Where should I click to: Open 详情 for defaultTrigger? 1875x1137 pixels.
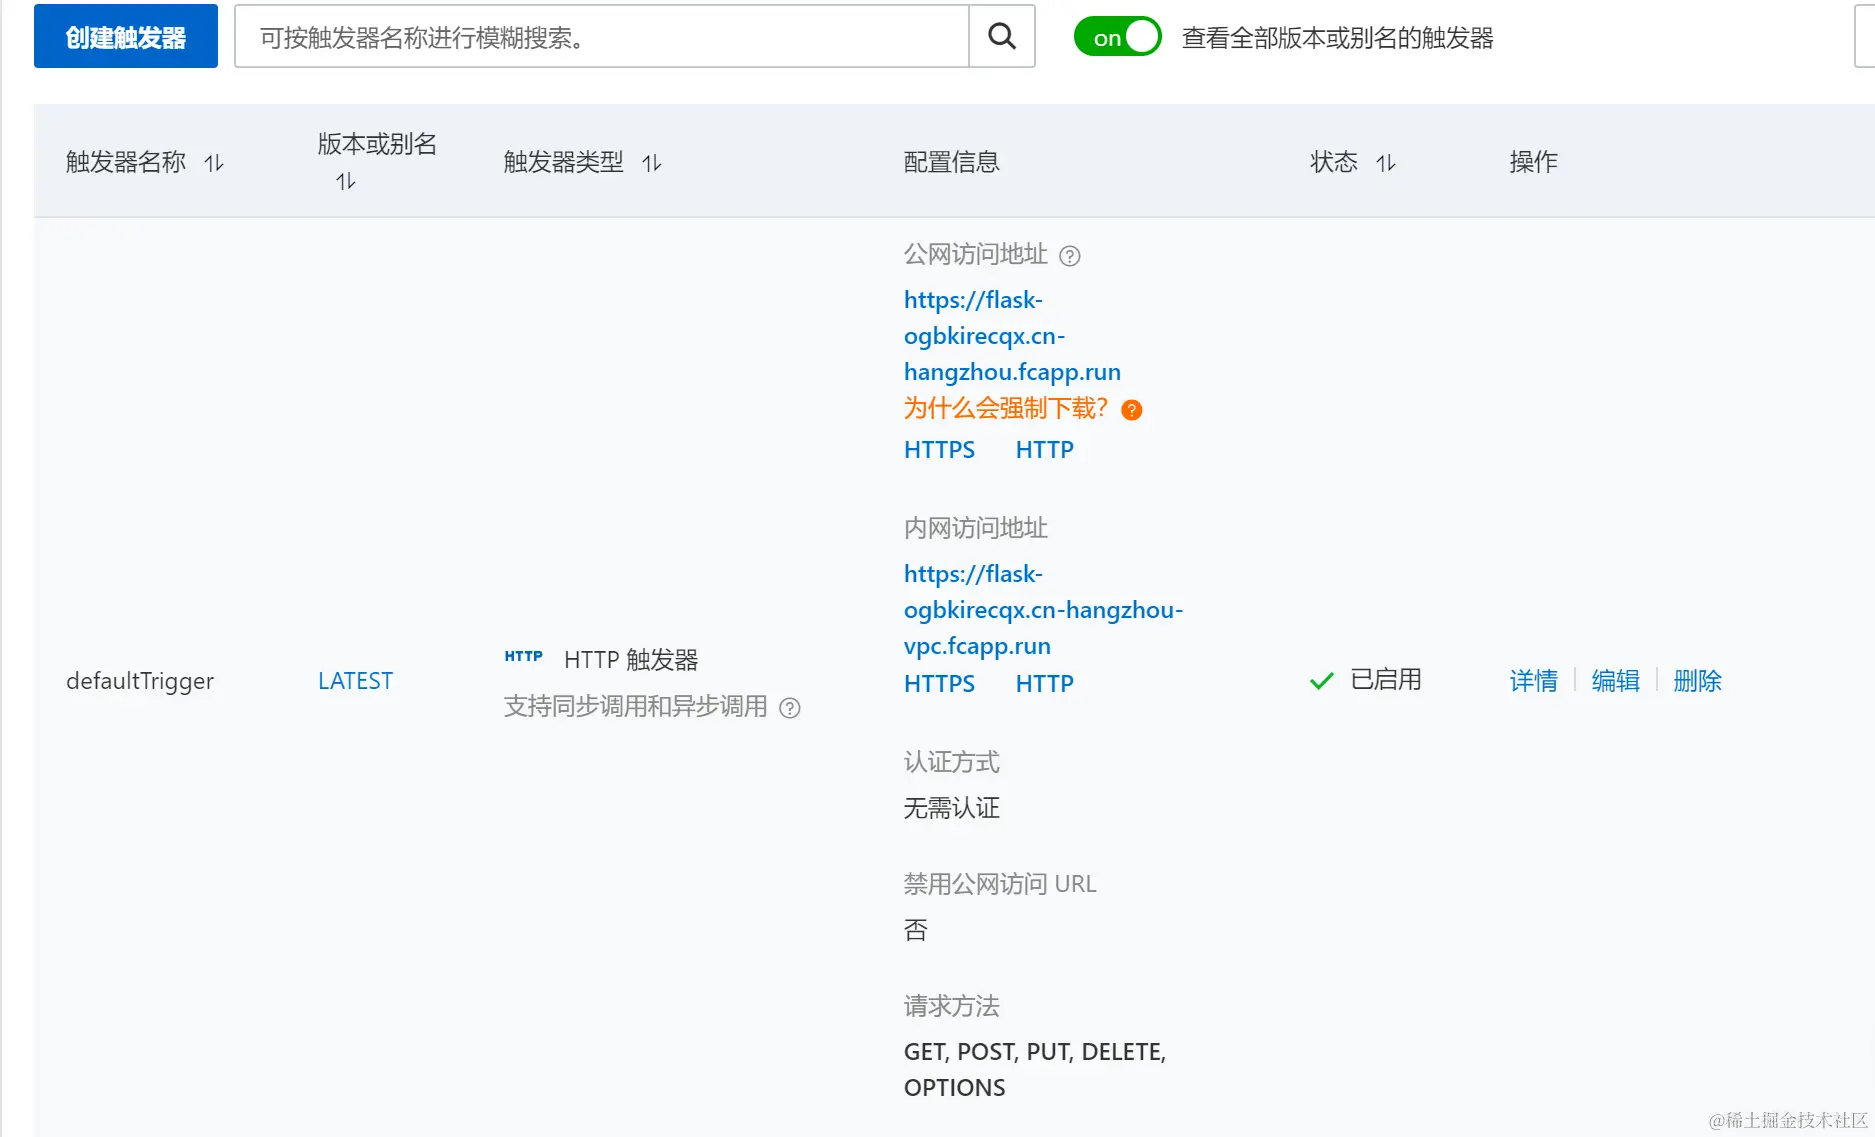(1533, 681)
